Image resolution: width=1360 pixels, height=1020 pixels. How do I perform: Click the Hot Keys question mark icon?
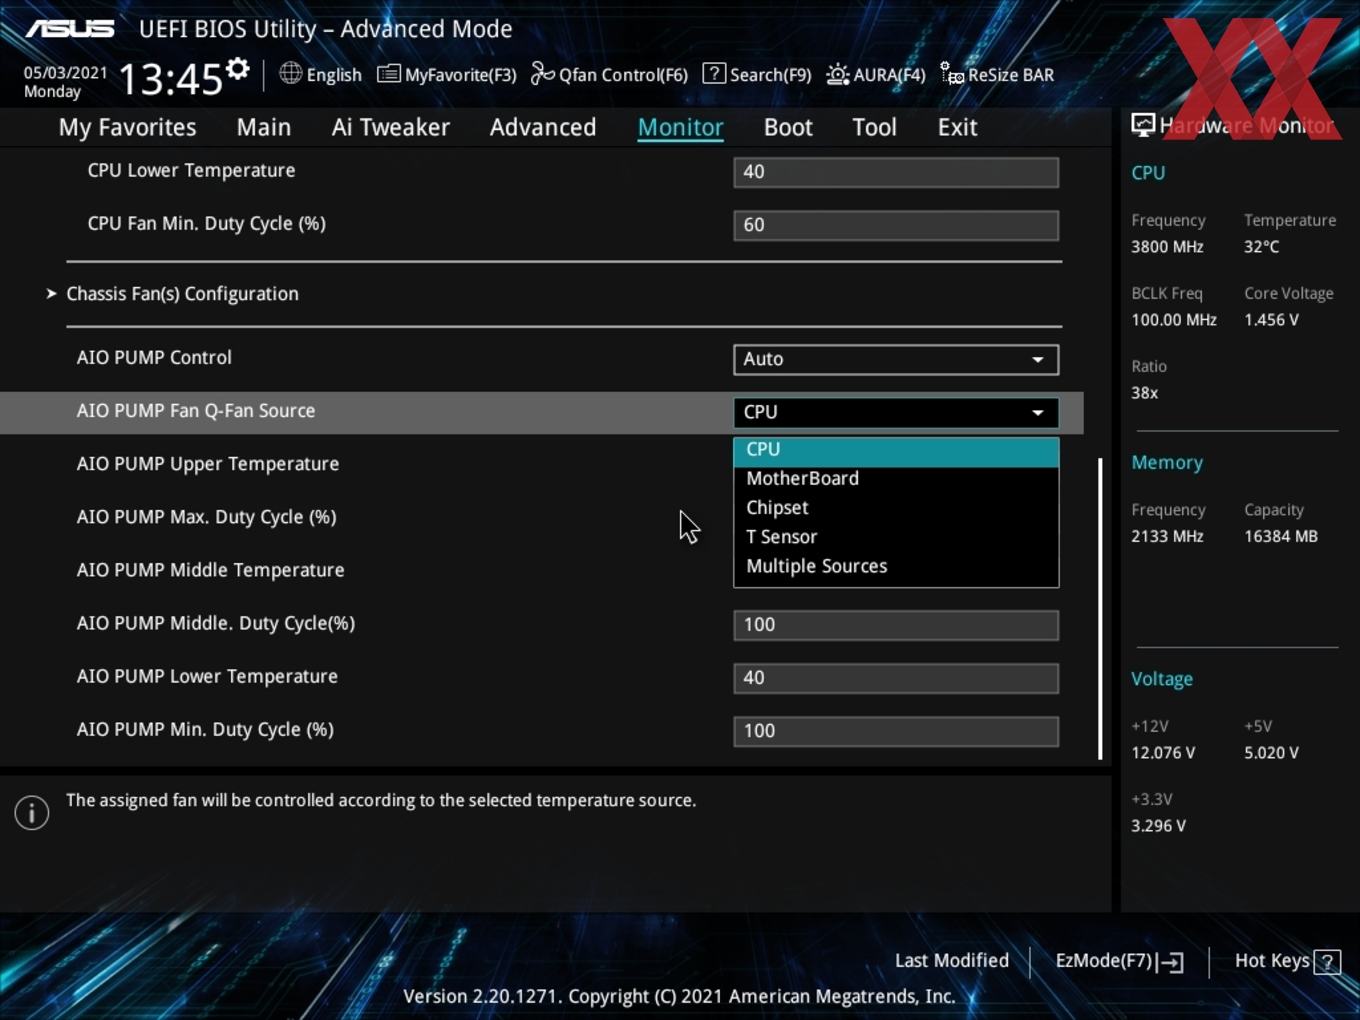point(1327,962)
